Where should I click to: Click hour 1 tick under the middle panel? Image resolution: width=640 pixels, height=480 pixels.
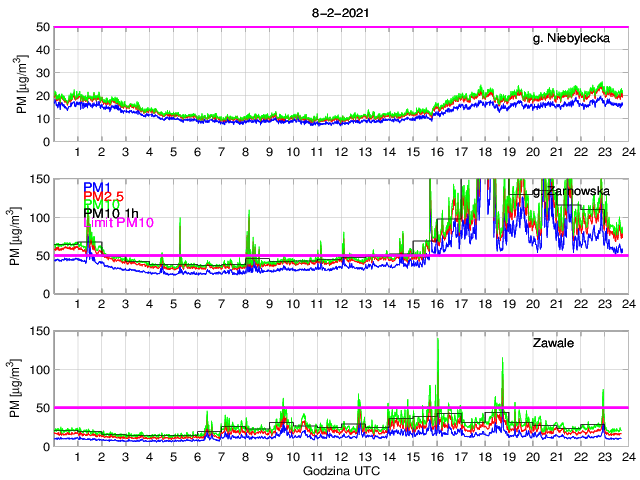point(77,305)
